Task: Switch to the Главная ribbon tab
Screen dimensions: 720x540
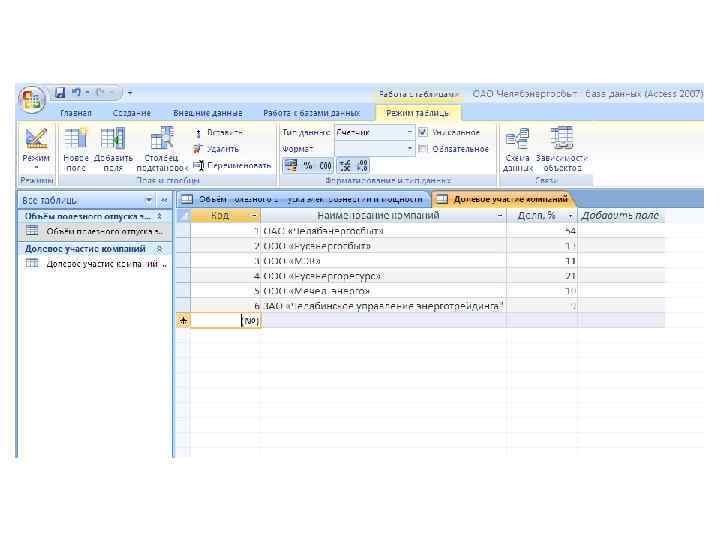Action: pos(76,113)
